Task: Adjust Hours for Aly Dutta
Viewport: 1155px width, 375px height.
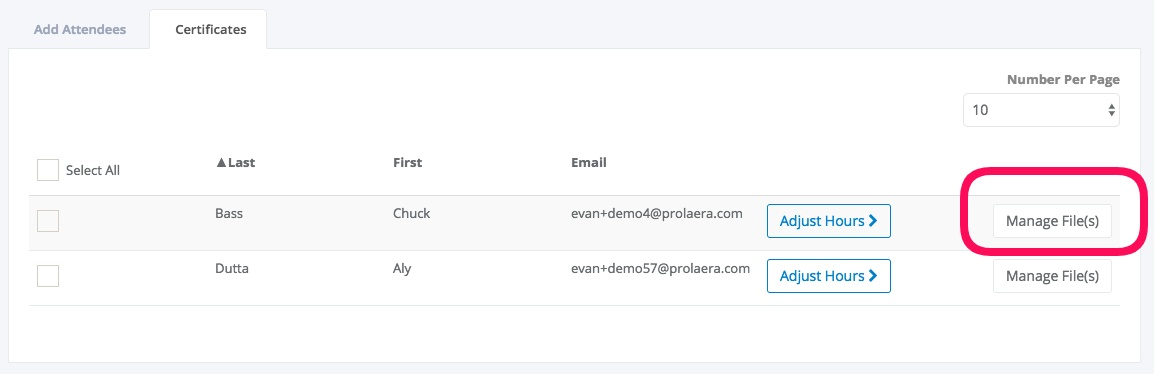Action: coord(829,276)
